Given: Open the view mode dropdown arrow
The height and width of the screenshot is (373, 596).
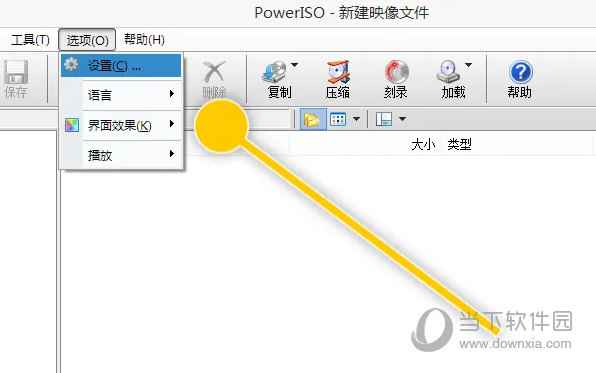Looking at the screenshot, I should pyautogui.click(x=356, y=119).
